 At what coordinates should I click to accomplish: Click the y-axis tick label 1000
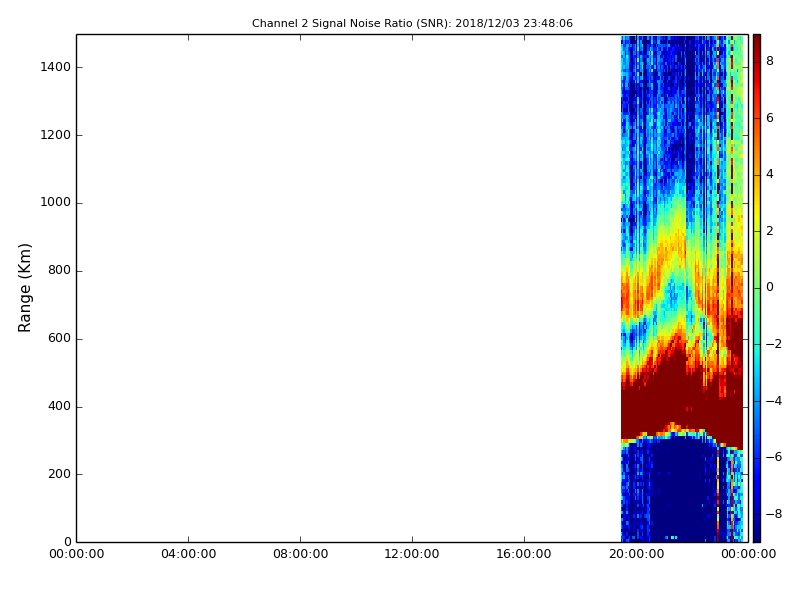click(x=56, y=203)
